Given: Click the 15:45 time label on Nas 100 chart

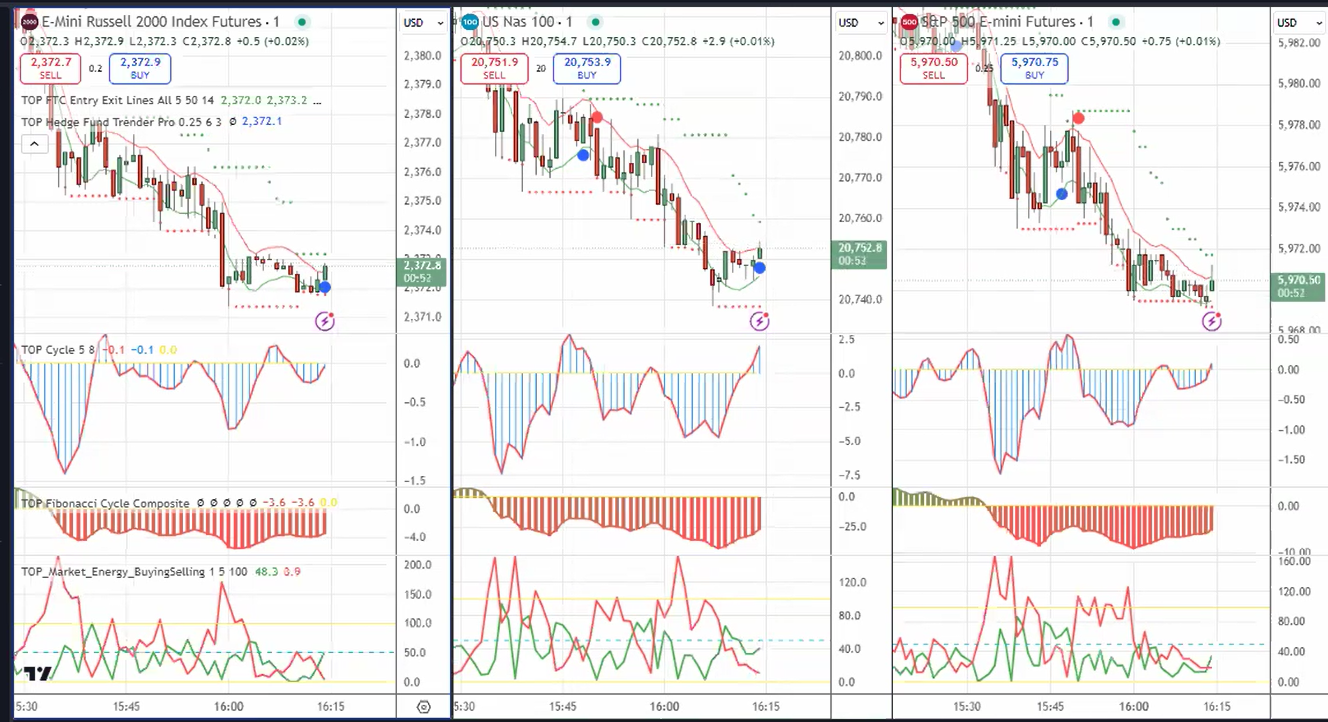Looking at the screenshot, I should [563, 706].
